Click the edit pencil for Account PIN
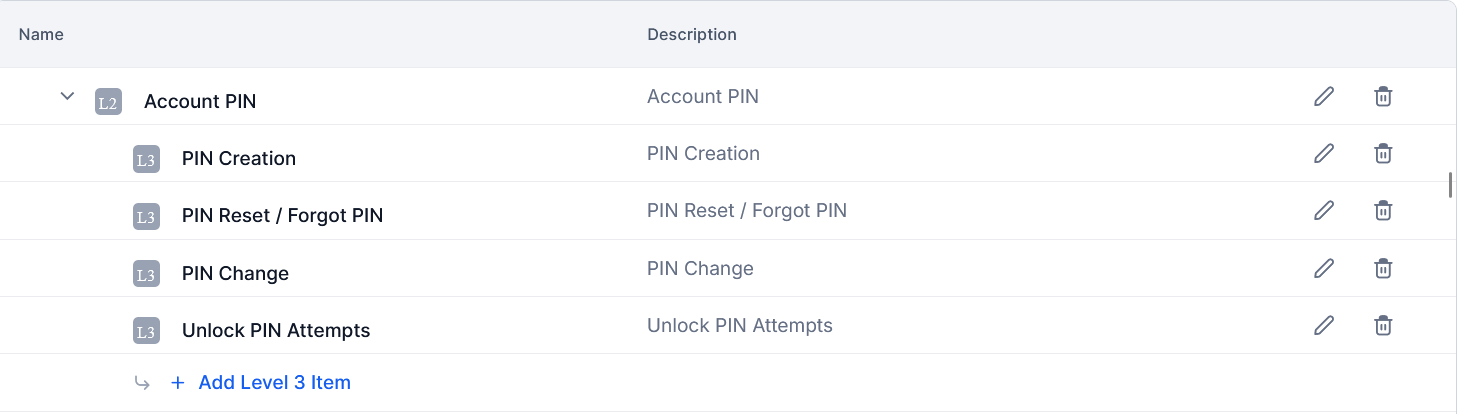This screenshot has height=414, width=1459. 1324,97
